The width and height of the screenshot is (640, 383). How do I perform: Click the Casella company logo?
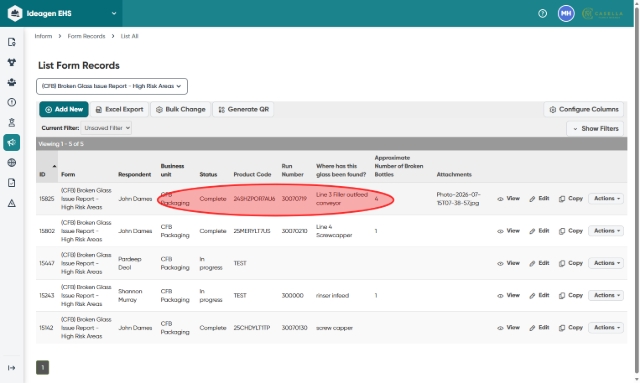[x=602, y=13]
